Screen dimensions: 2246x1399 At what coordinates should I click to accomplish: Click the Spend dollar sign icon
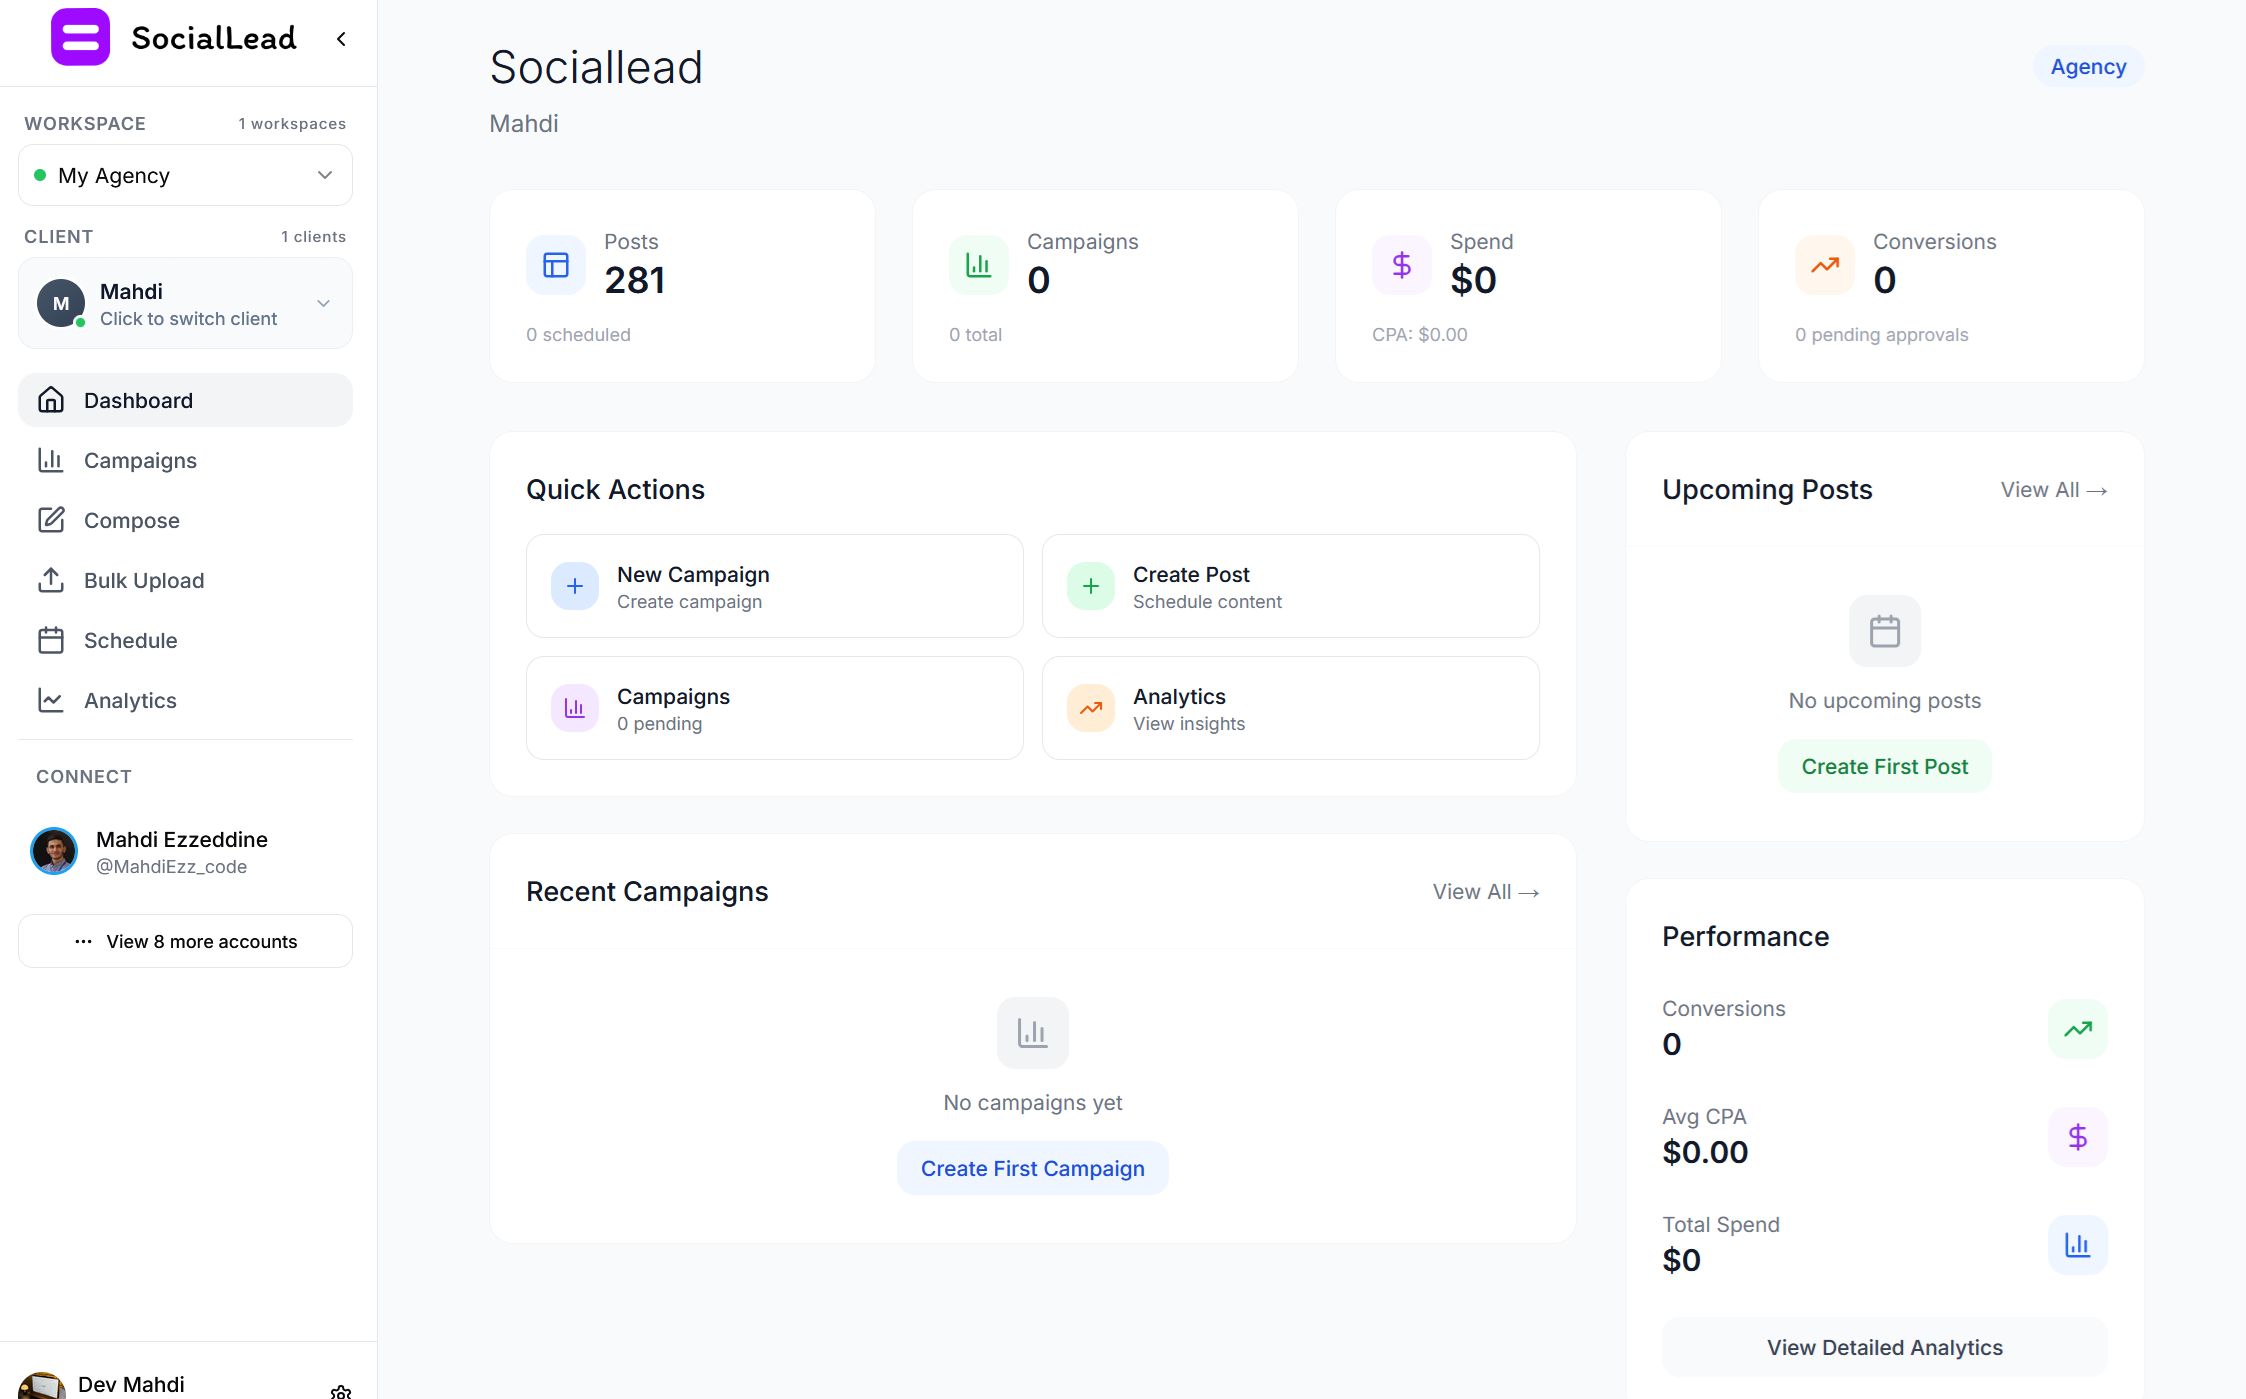pos(1401,265)
